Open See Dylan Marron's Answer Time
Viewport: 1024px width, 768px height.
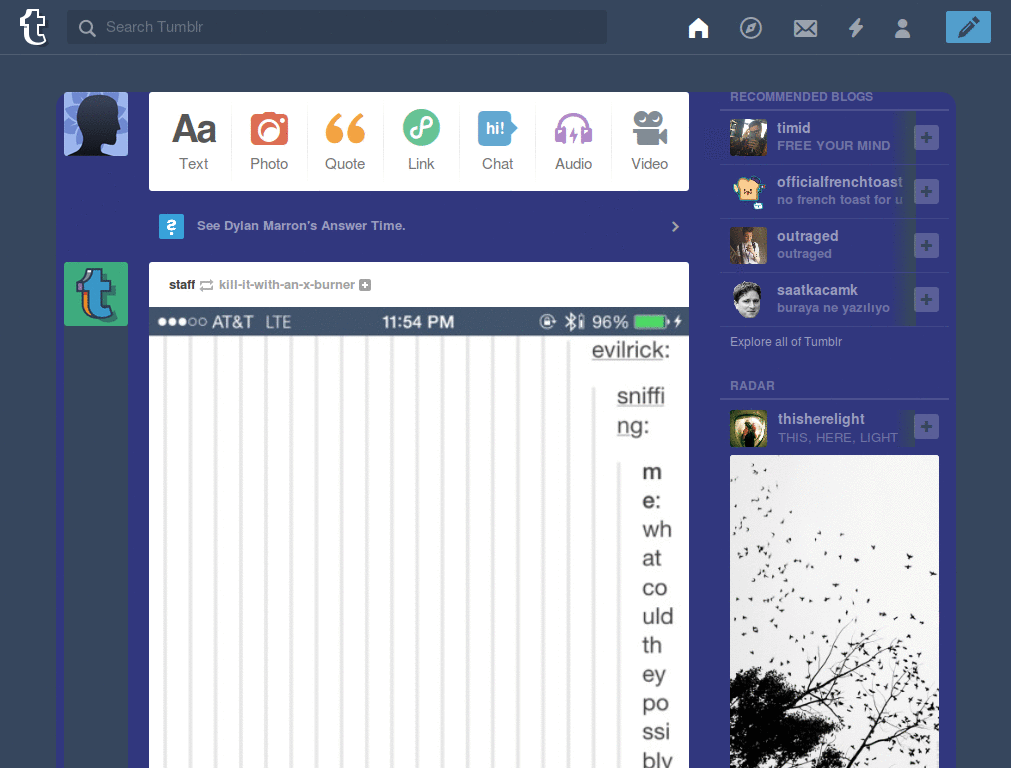[301, 225]
